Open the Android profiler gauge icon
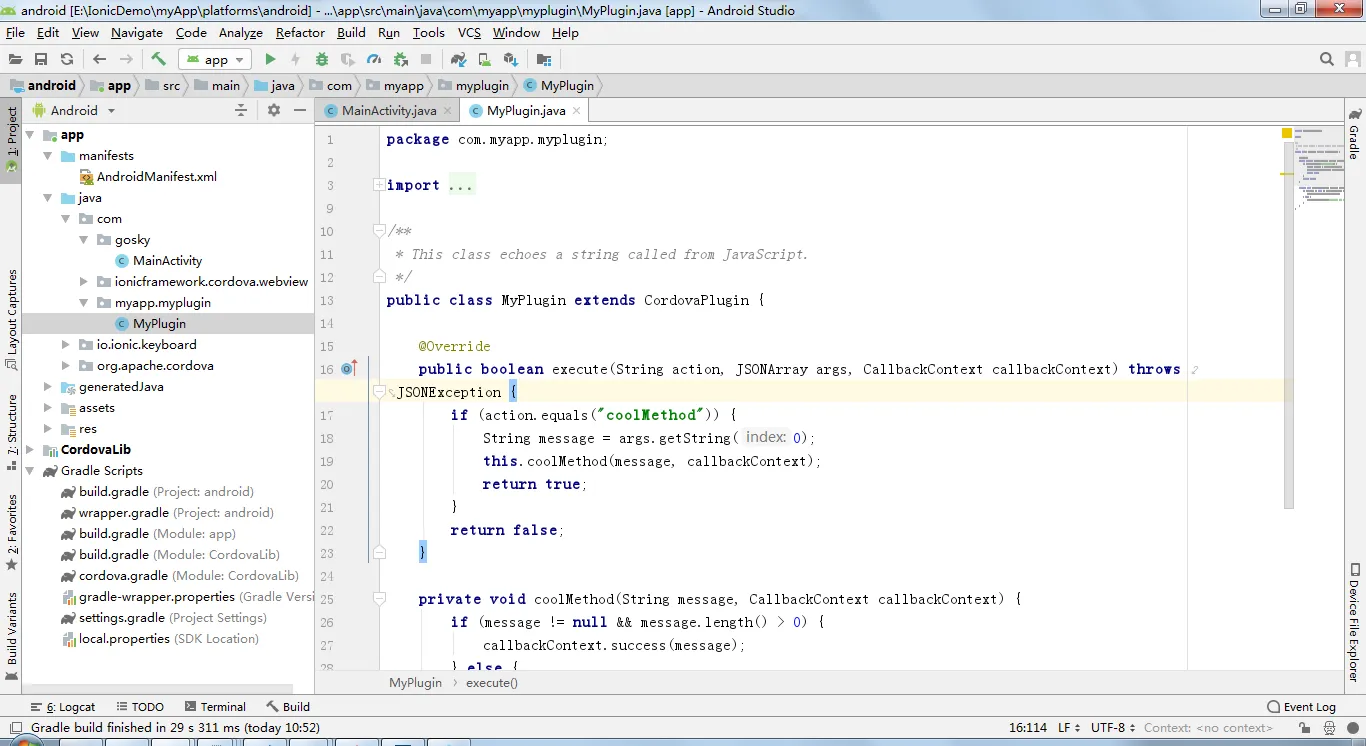1366x746 pixels. tap(374, 59)
